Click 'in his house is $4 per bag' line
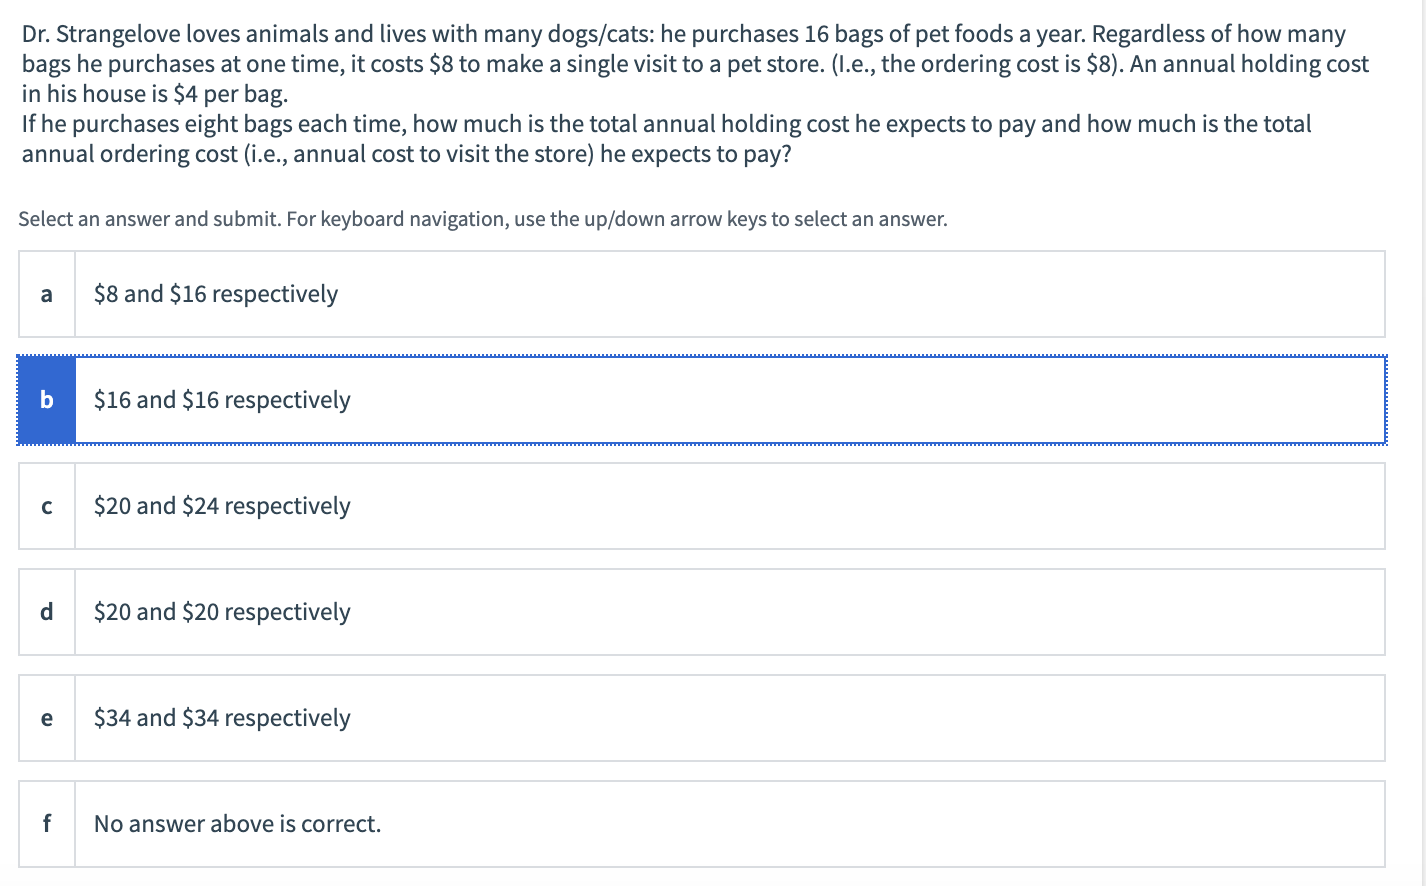The image size is (1426, 886). click(155, 94)
